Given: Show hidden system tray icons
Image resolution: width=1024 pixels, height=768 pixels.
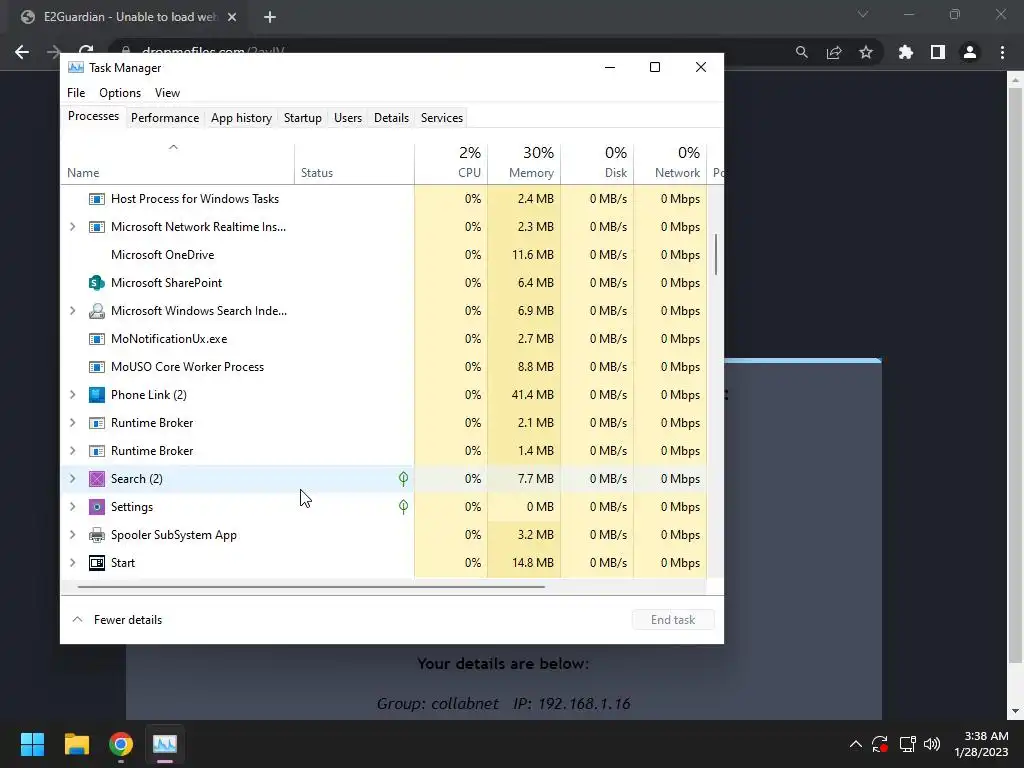Looking at the screenshot, I should (x=856, y=744).
